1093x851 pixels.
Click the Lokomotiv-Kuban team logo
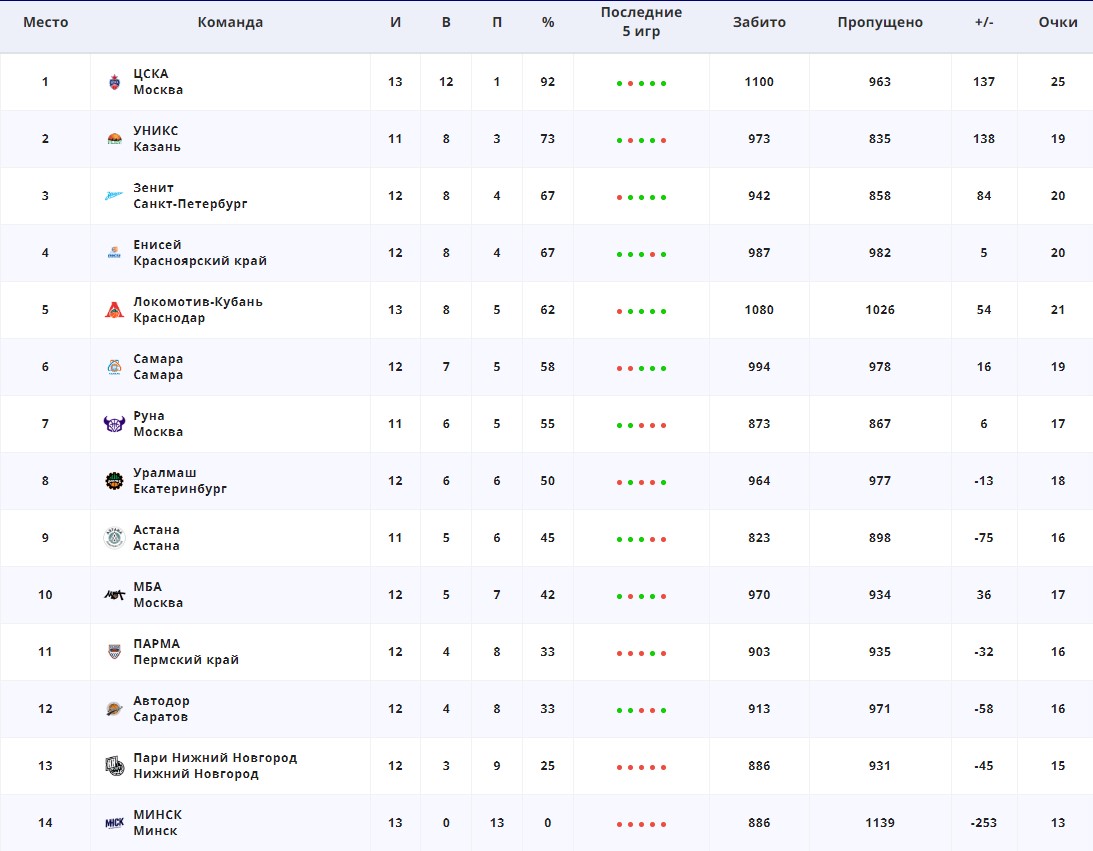pos(114,310)
